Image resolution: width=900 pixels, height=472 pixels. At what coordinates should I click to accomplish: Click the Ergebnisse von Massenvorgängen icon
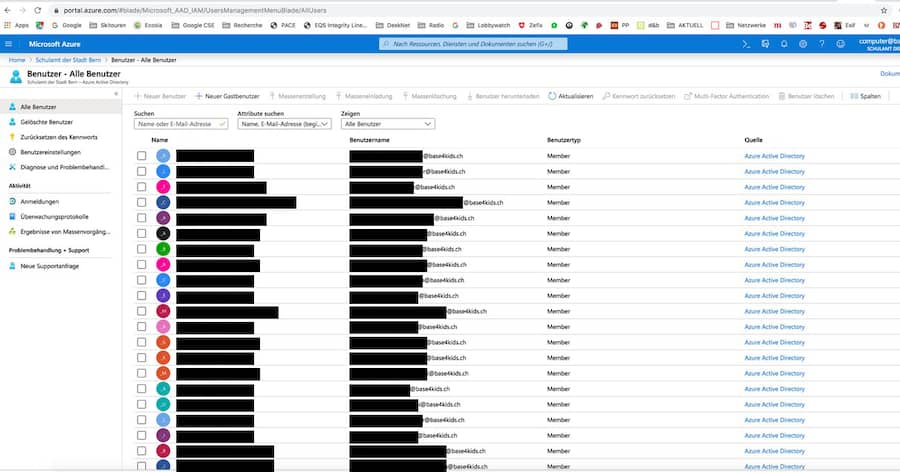(12, 232)
